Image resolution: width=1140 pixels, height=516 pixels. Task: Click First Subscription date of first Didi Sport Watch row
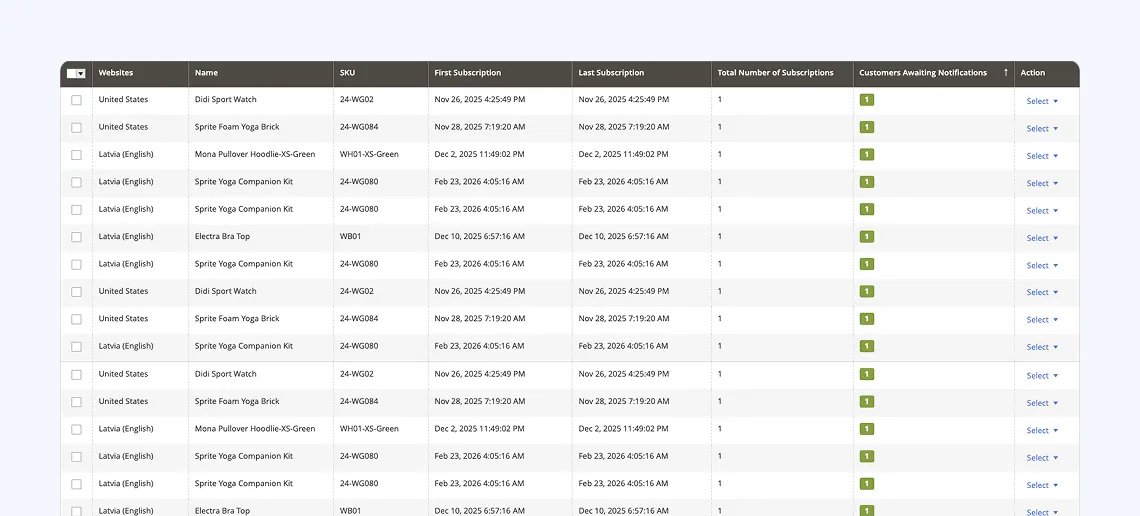[x=479, y=100]
